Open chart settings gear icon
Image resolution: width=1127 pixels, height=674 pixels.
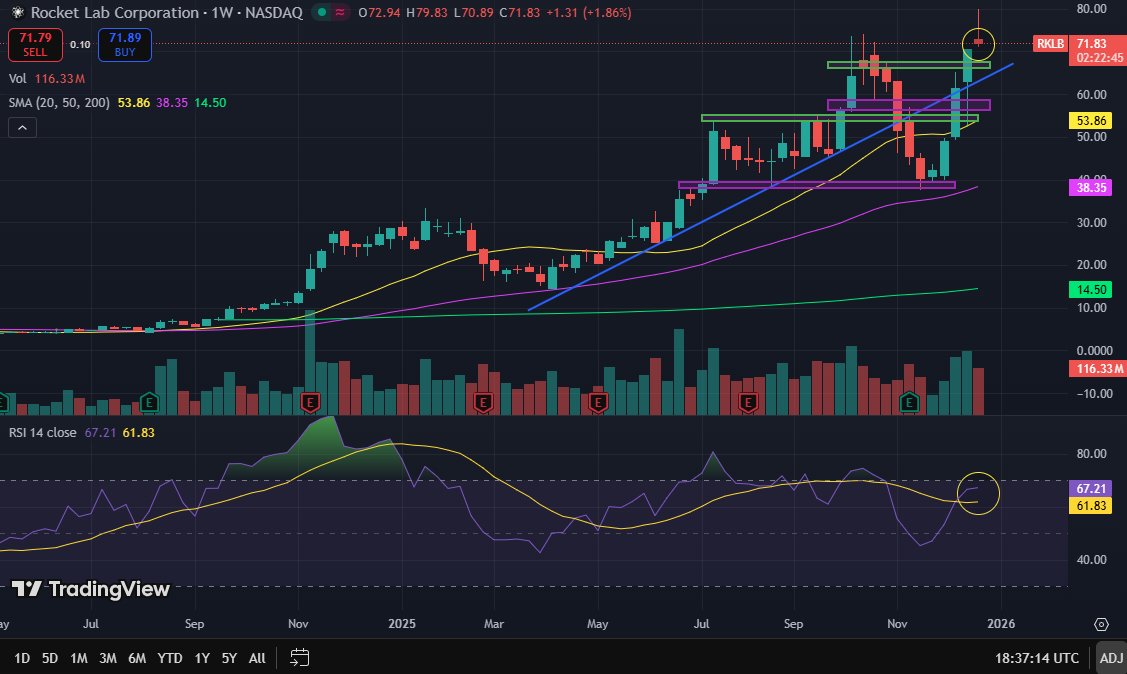pos(1100,624)
